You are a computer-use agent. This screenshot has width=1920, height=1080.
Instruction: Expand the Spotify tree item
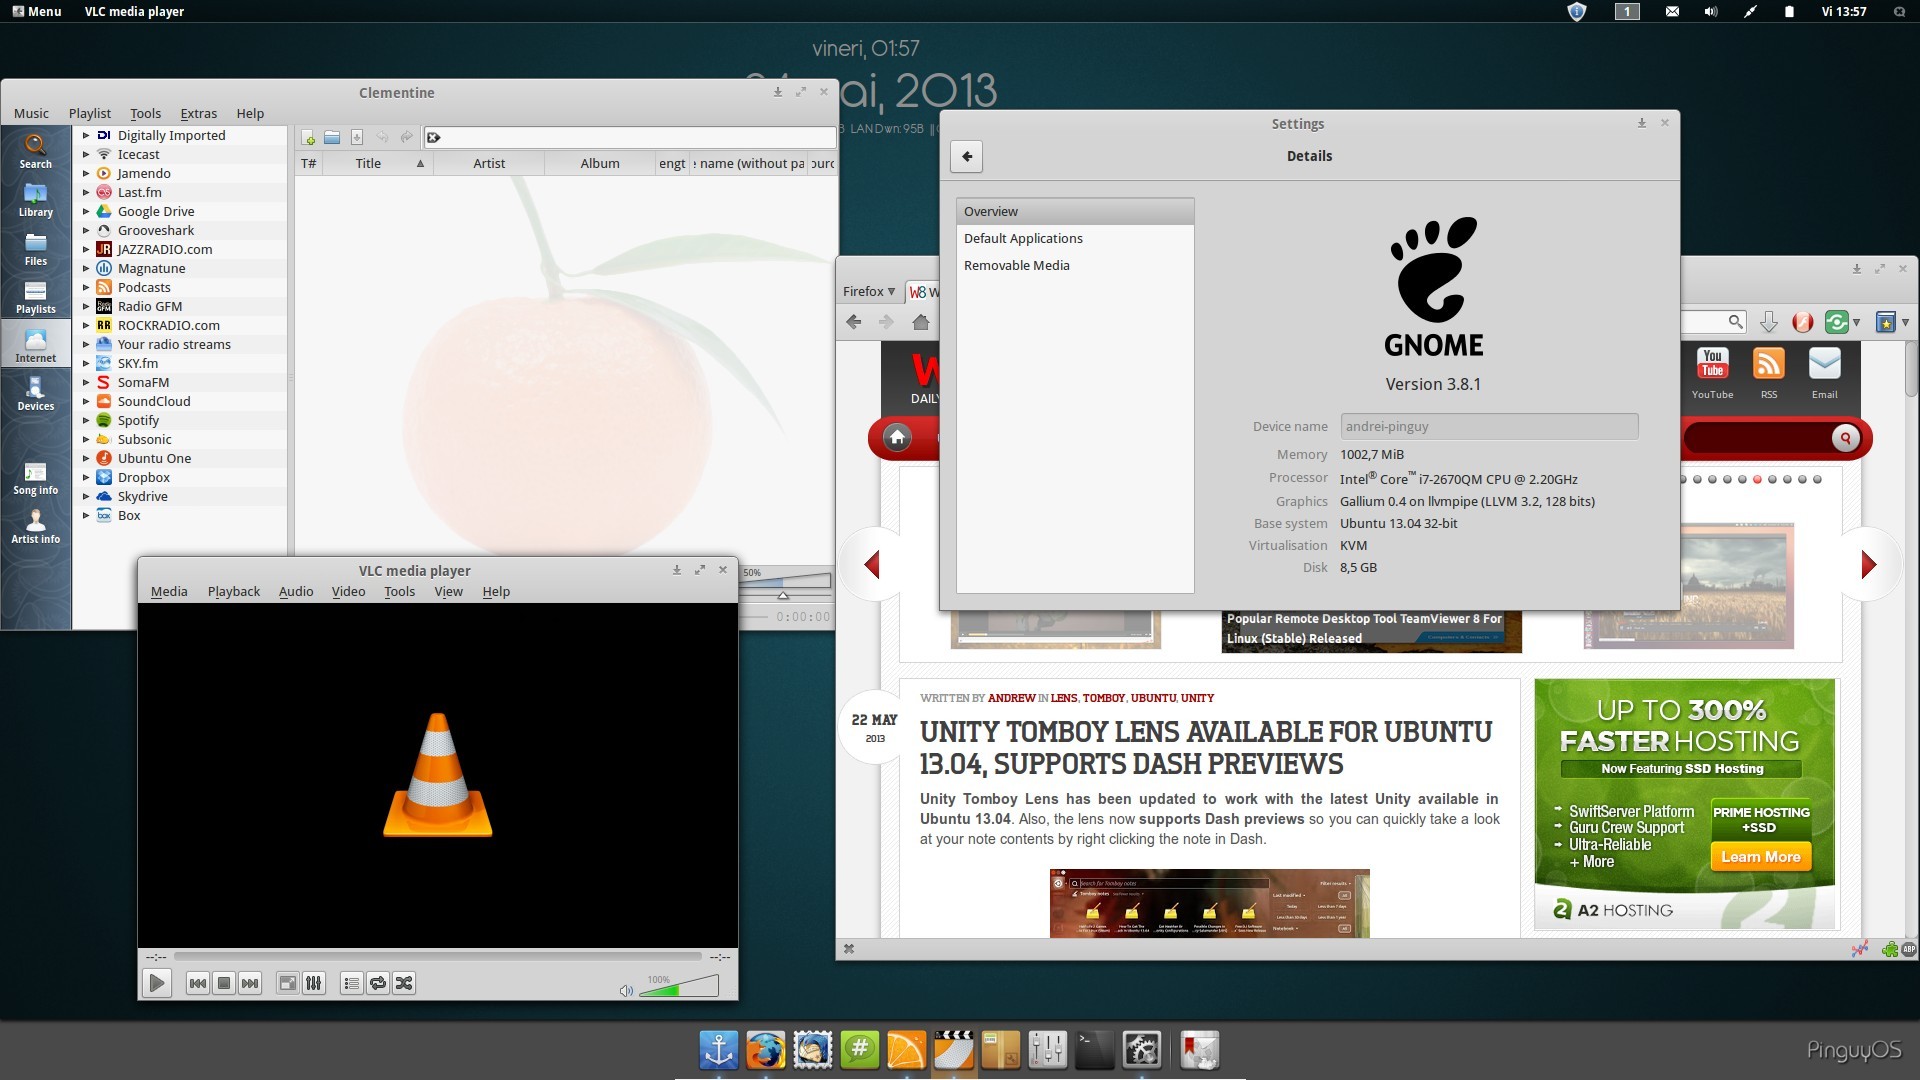[86, 420]
